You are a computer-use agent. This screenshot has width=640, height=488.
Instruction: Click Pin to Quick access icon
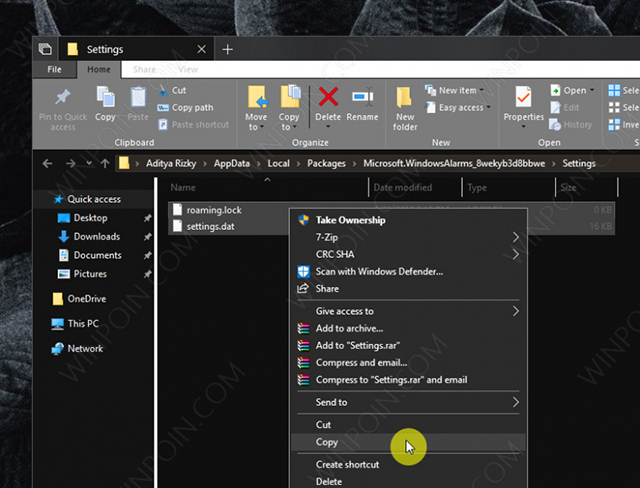tap(63, 97)
